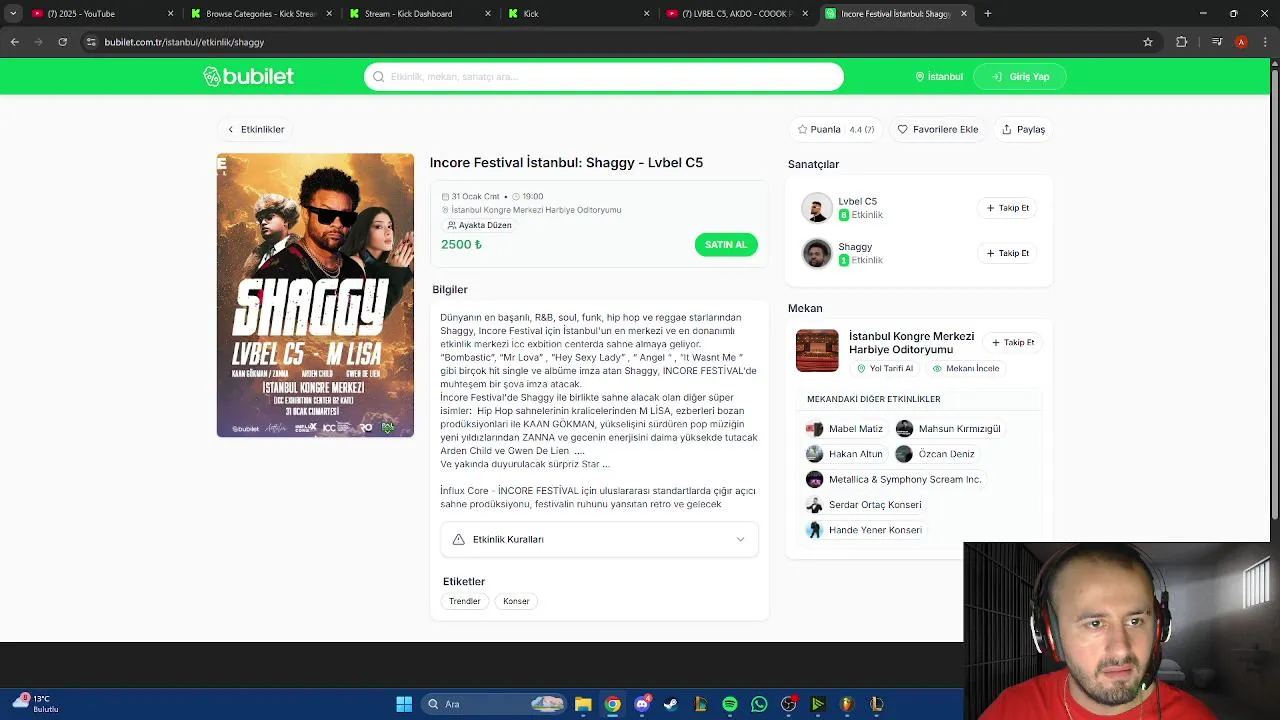Open WhatsApp from the taskbar

point(759,704)
